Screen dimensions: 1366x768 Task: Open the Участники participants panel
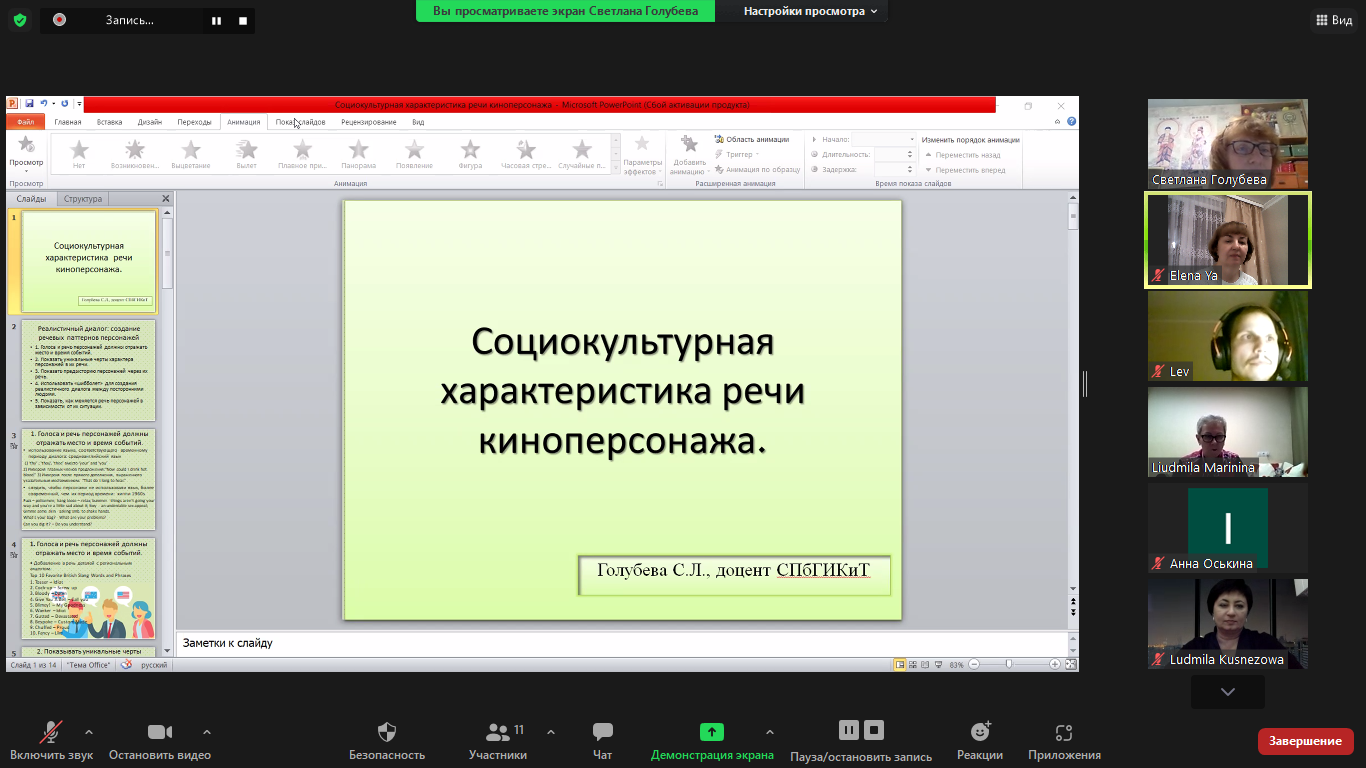pos(498,742)
